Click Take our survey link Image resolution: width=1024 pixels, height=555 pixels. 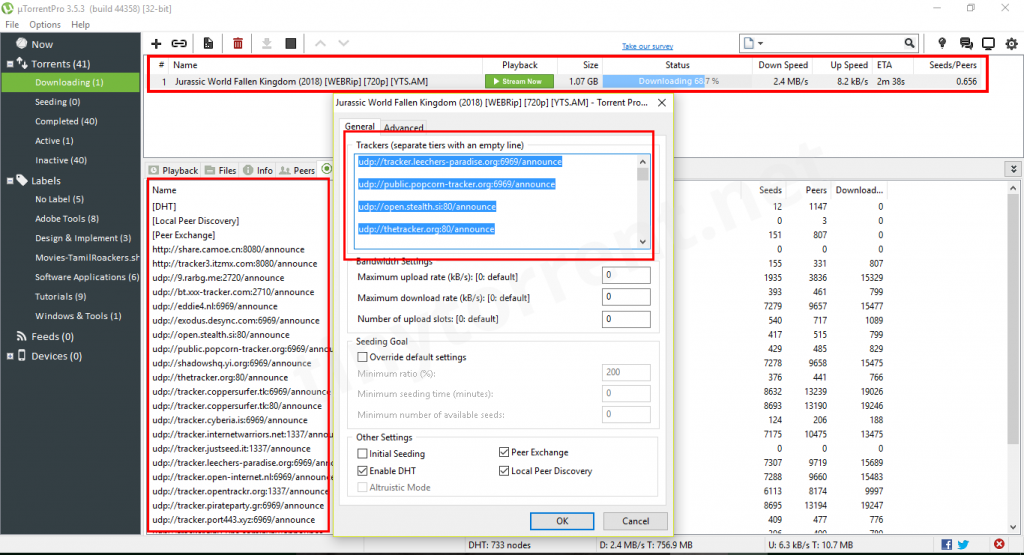coord(647,46)
